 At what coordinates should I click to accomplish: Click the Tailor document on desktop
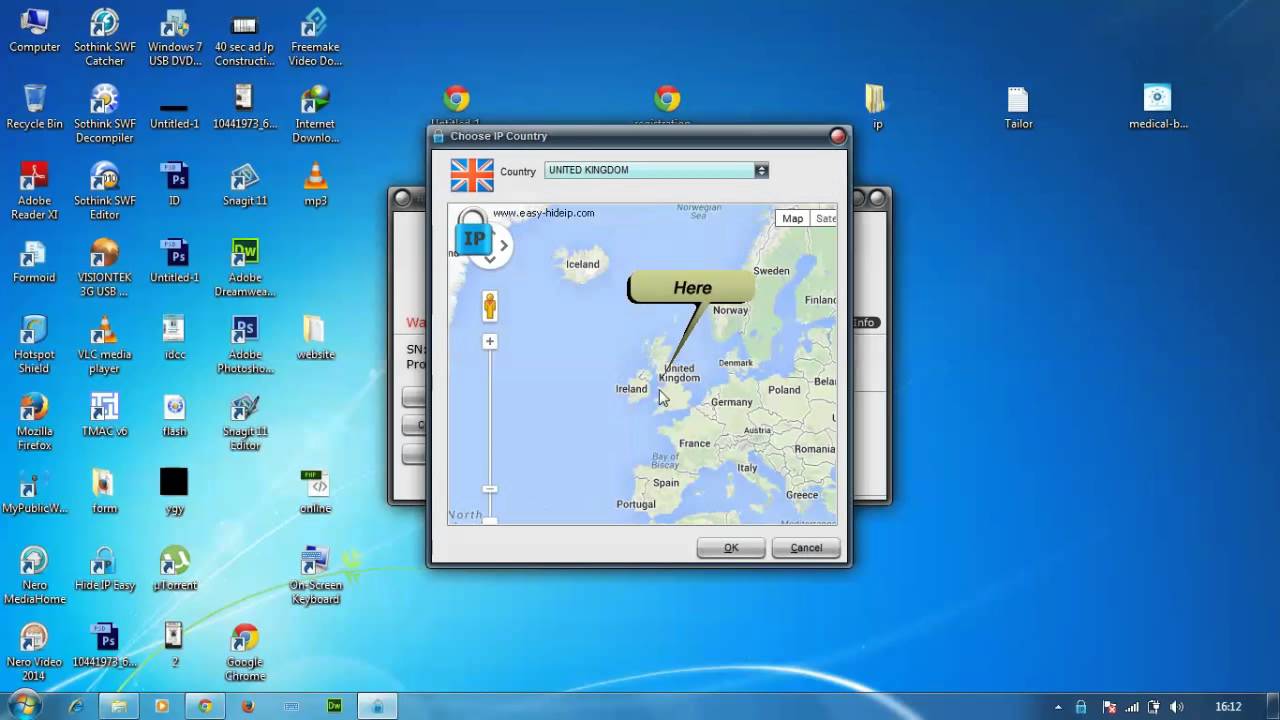tap(1018, 107)
